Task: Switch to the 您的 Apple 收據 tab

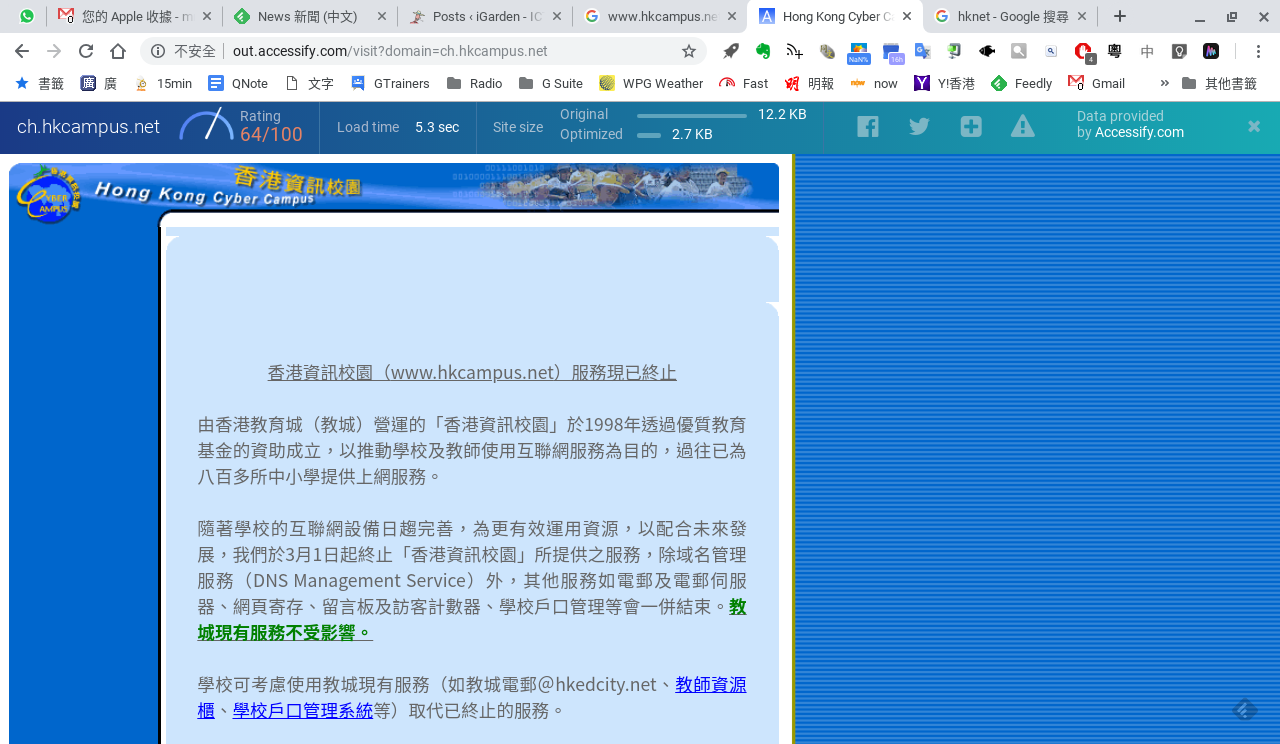Action: pyautogui.click(x=134, y=16)
